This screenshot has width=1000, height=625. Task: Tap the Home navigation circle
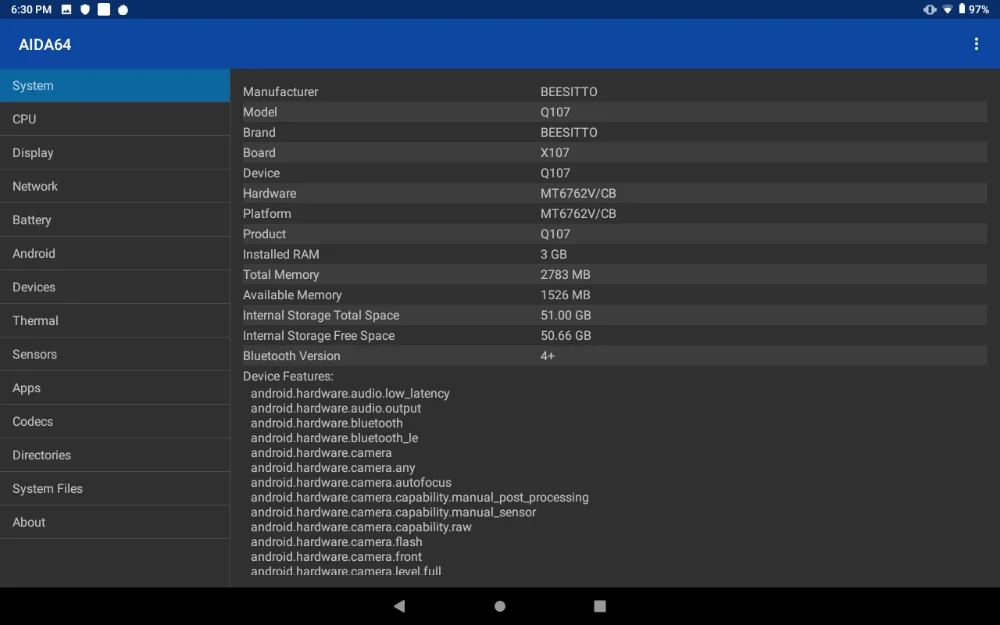pyautogui.click(x=499, y=605)
